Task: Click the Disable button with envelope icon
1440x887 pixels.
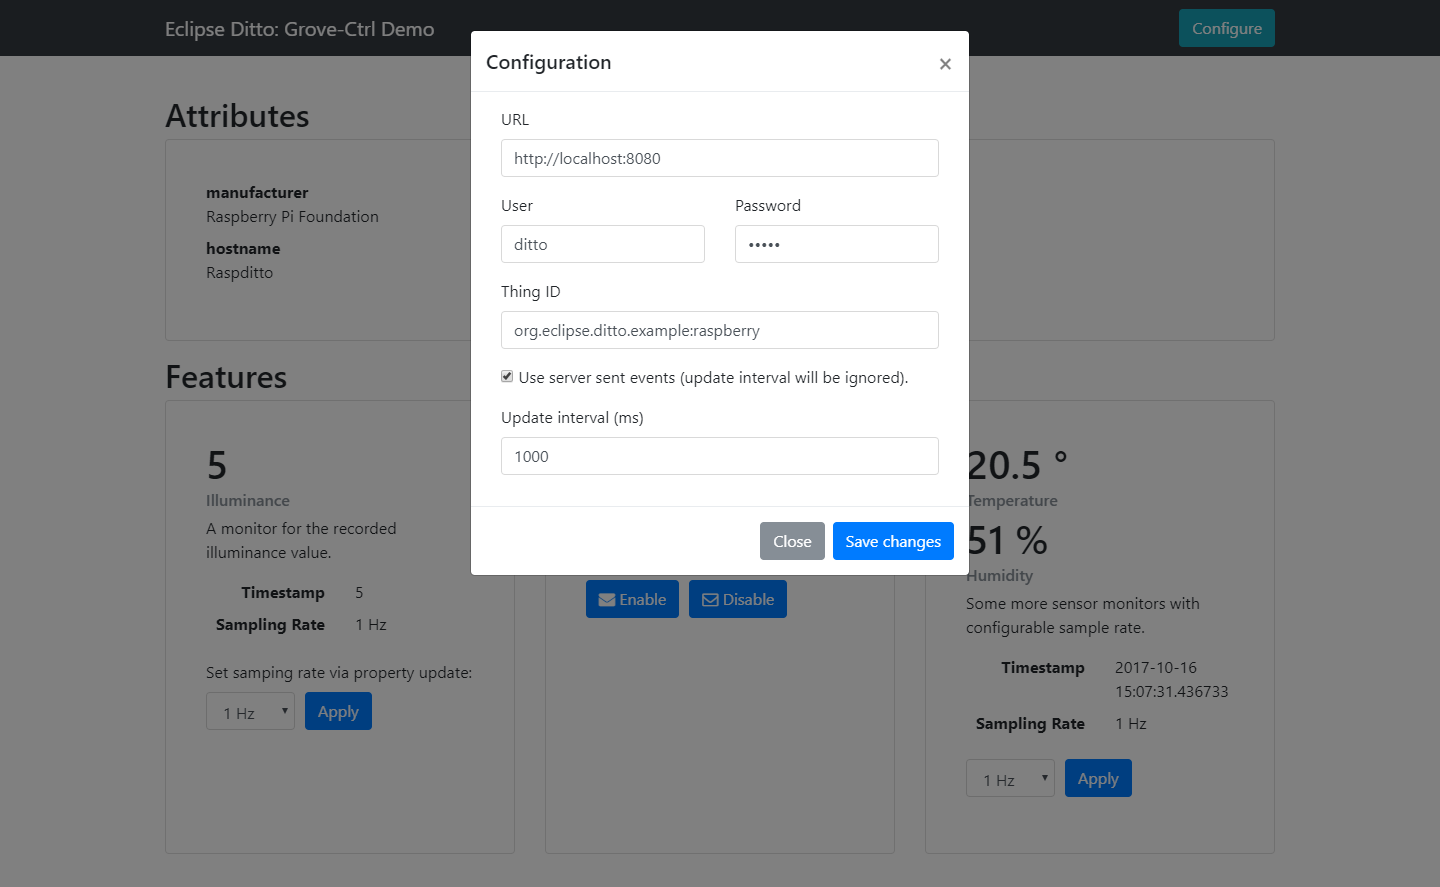Action: point(738,599)
